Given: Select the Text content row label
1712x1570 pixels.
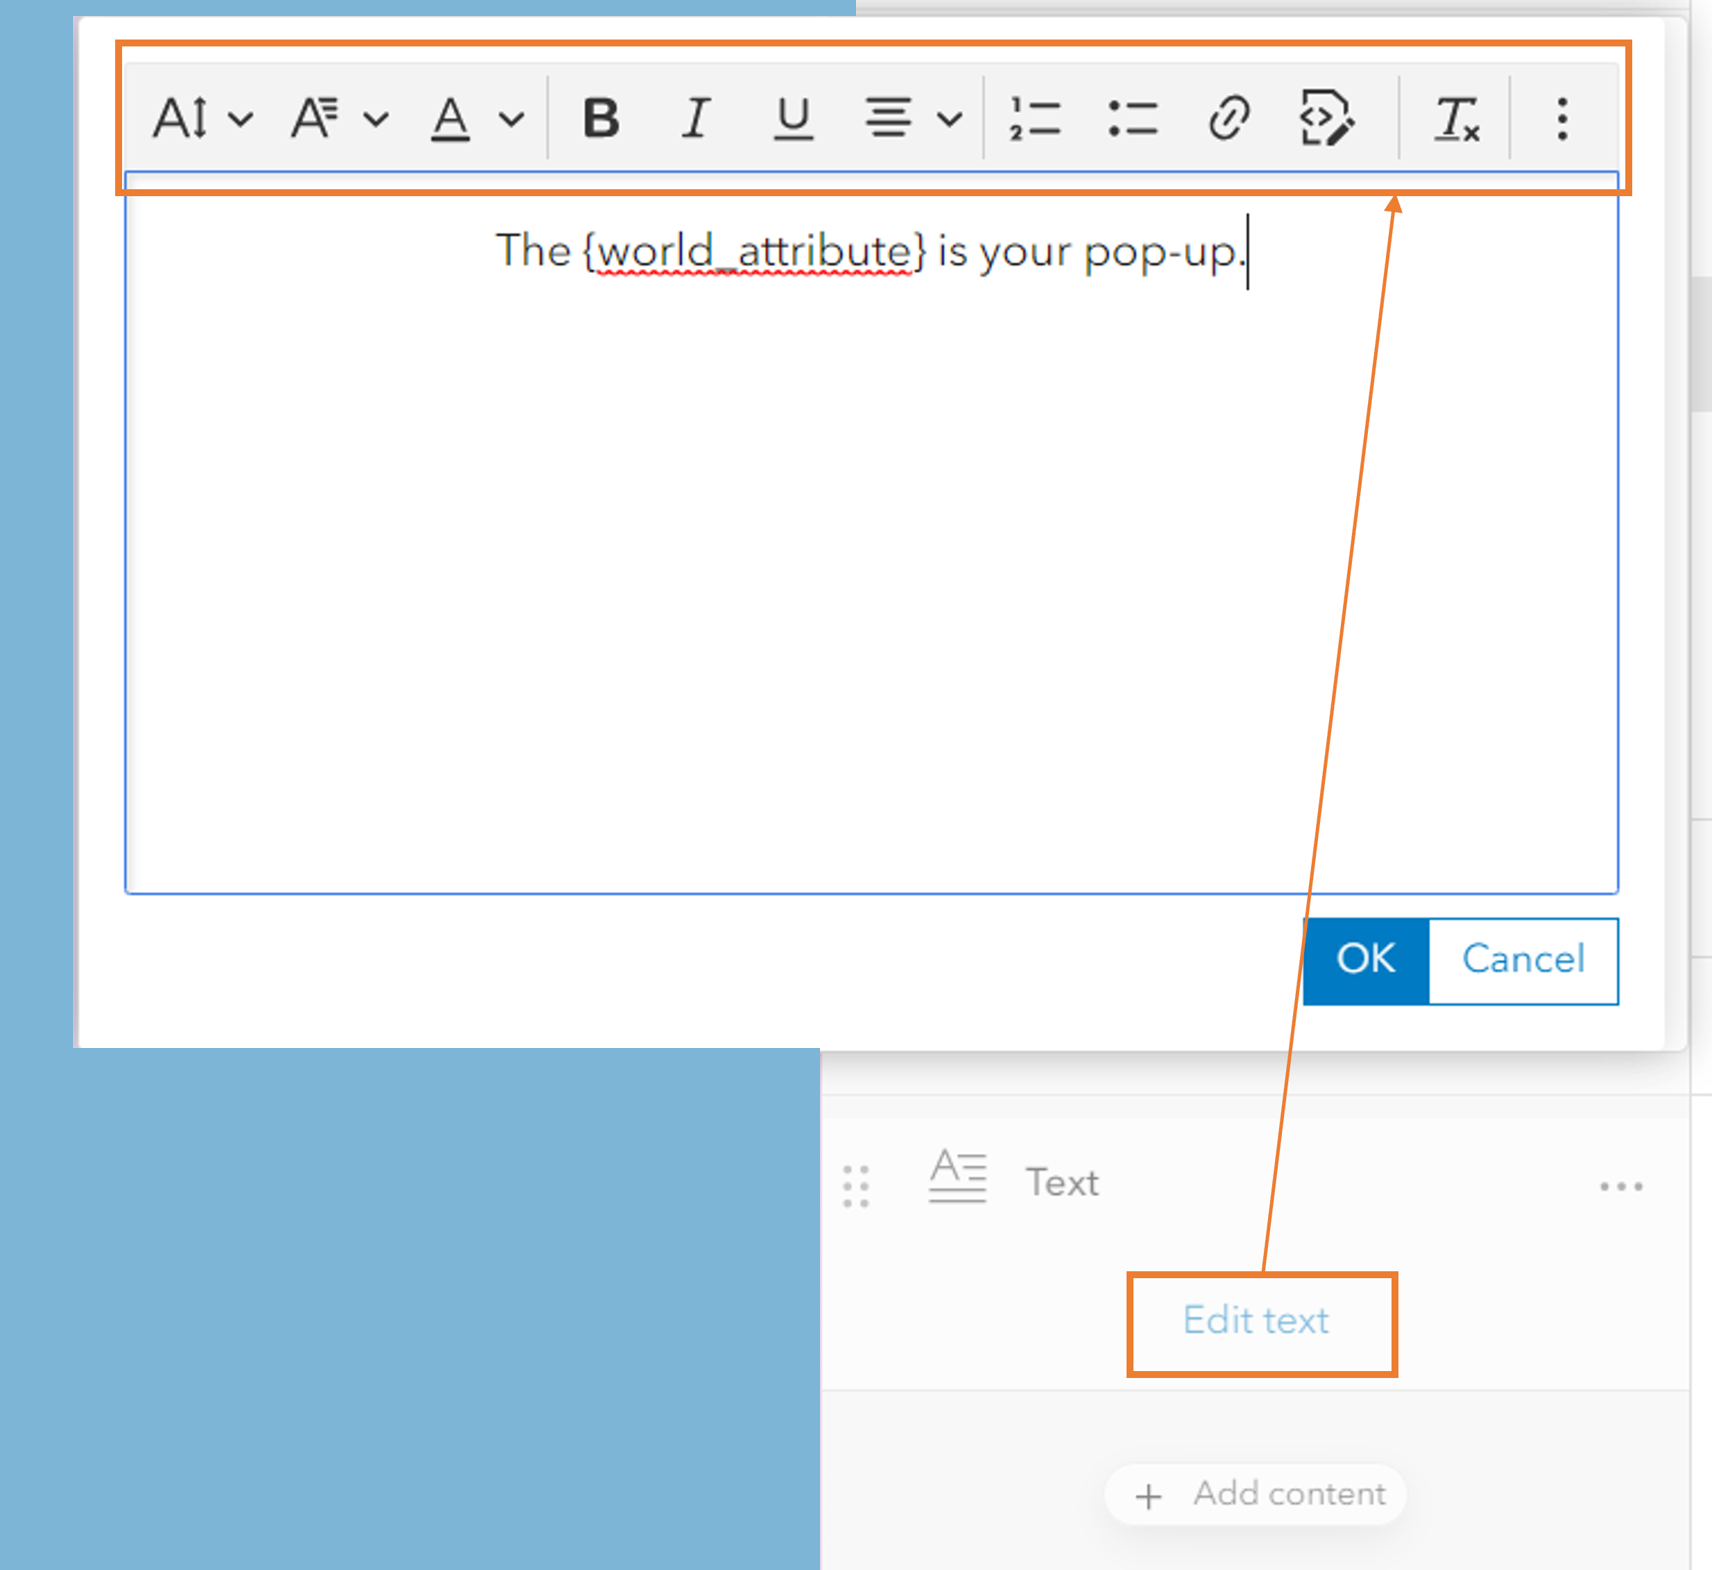Looking at the screenshot, I should pos(1062,1183).
